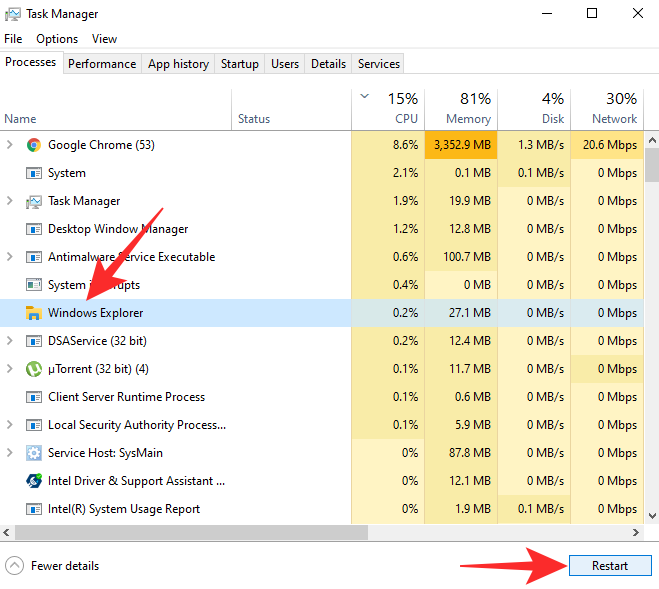
Task: Click the µTorrent process icon
Action: 33,369
